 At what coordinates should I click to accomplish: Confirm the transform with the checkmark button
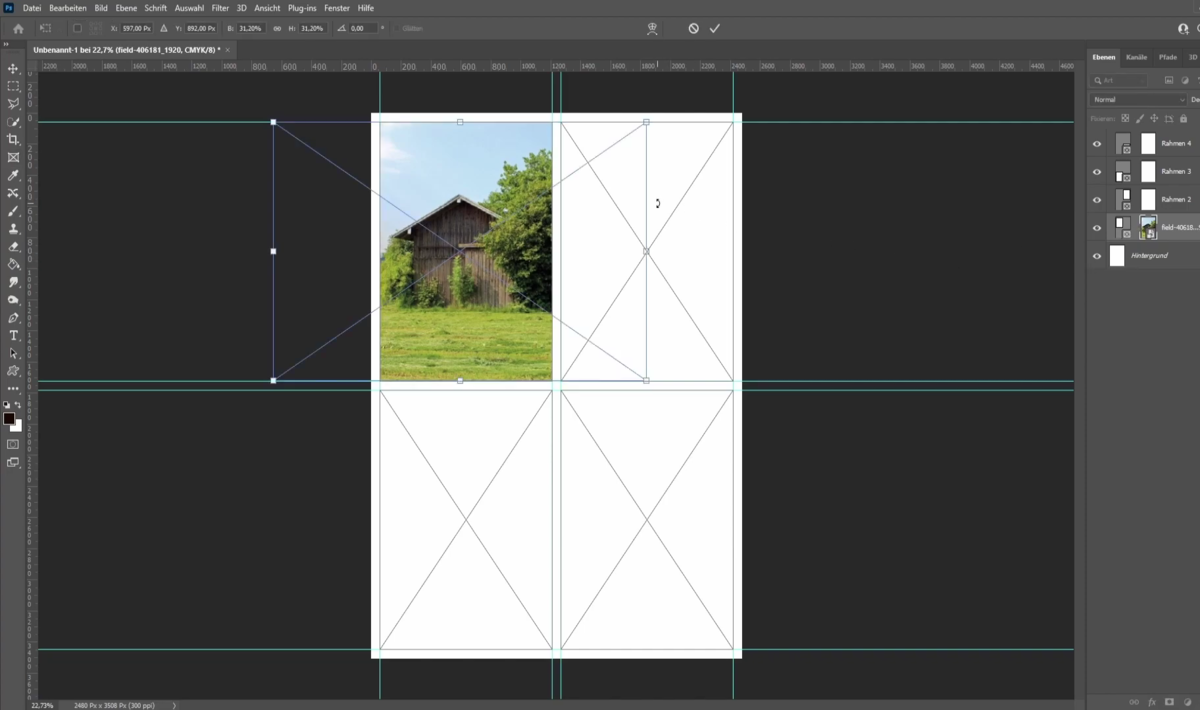[x=714, y=28]
